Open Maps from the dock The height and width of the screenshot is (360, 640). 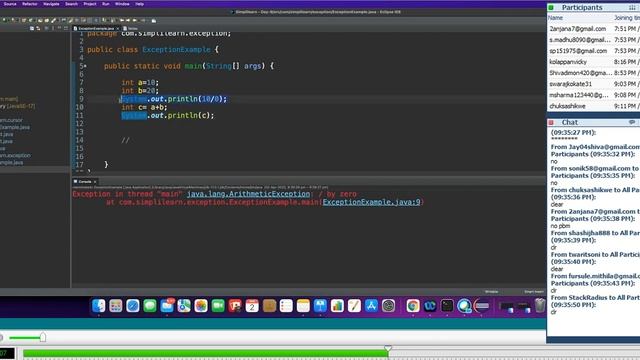coord(184,305)
